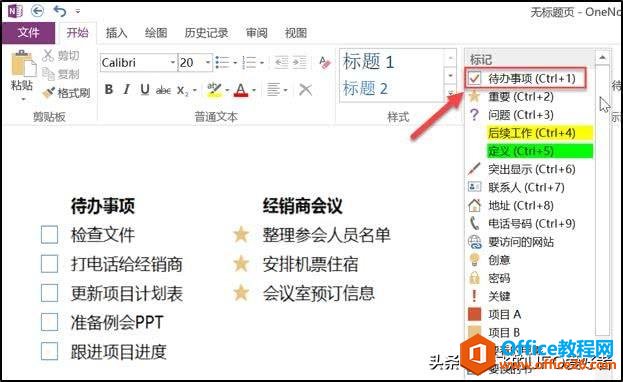Toggle subscript formatting

click(183, 91)
